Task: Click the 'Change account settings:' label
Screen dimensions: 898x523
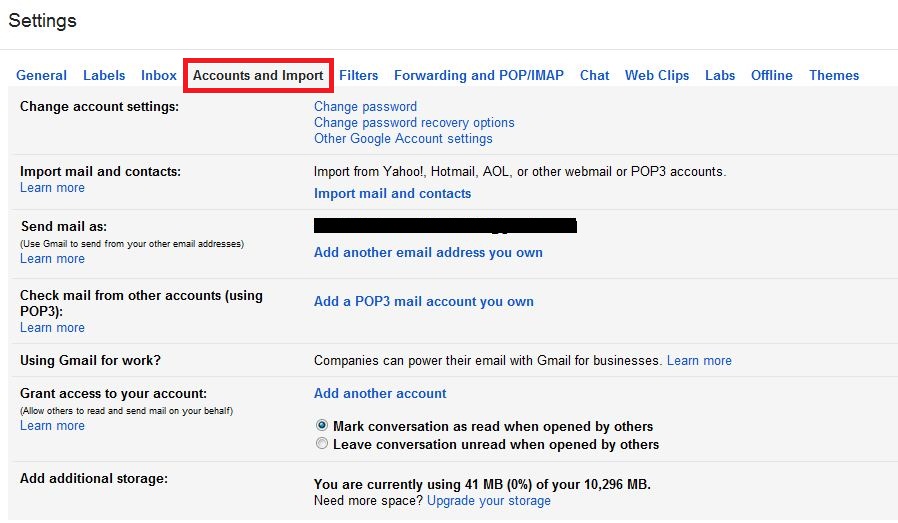Action: point(99,107)
